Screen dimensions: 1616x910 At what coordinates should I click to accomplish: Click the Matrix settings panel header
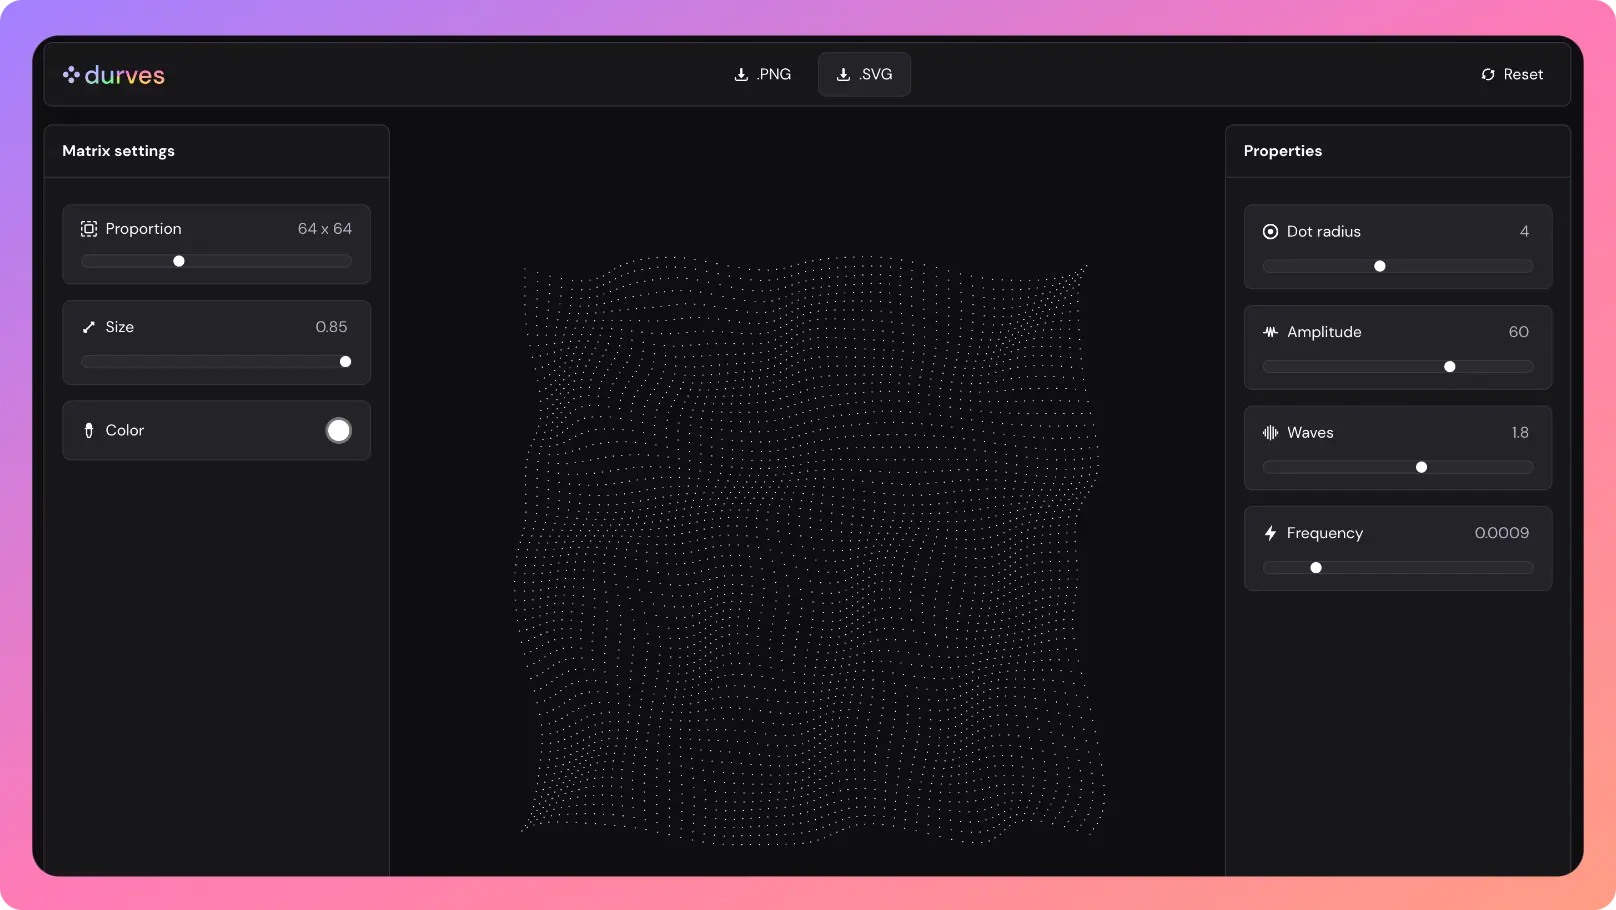[118, 151]
